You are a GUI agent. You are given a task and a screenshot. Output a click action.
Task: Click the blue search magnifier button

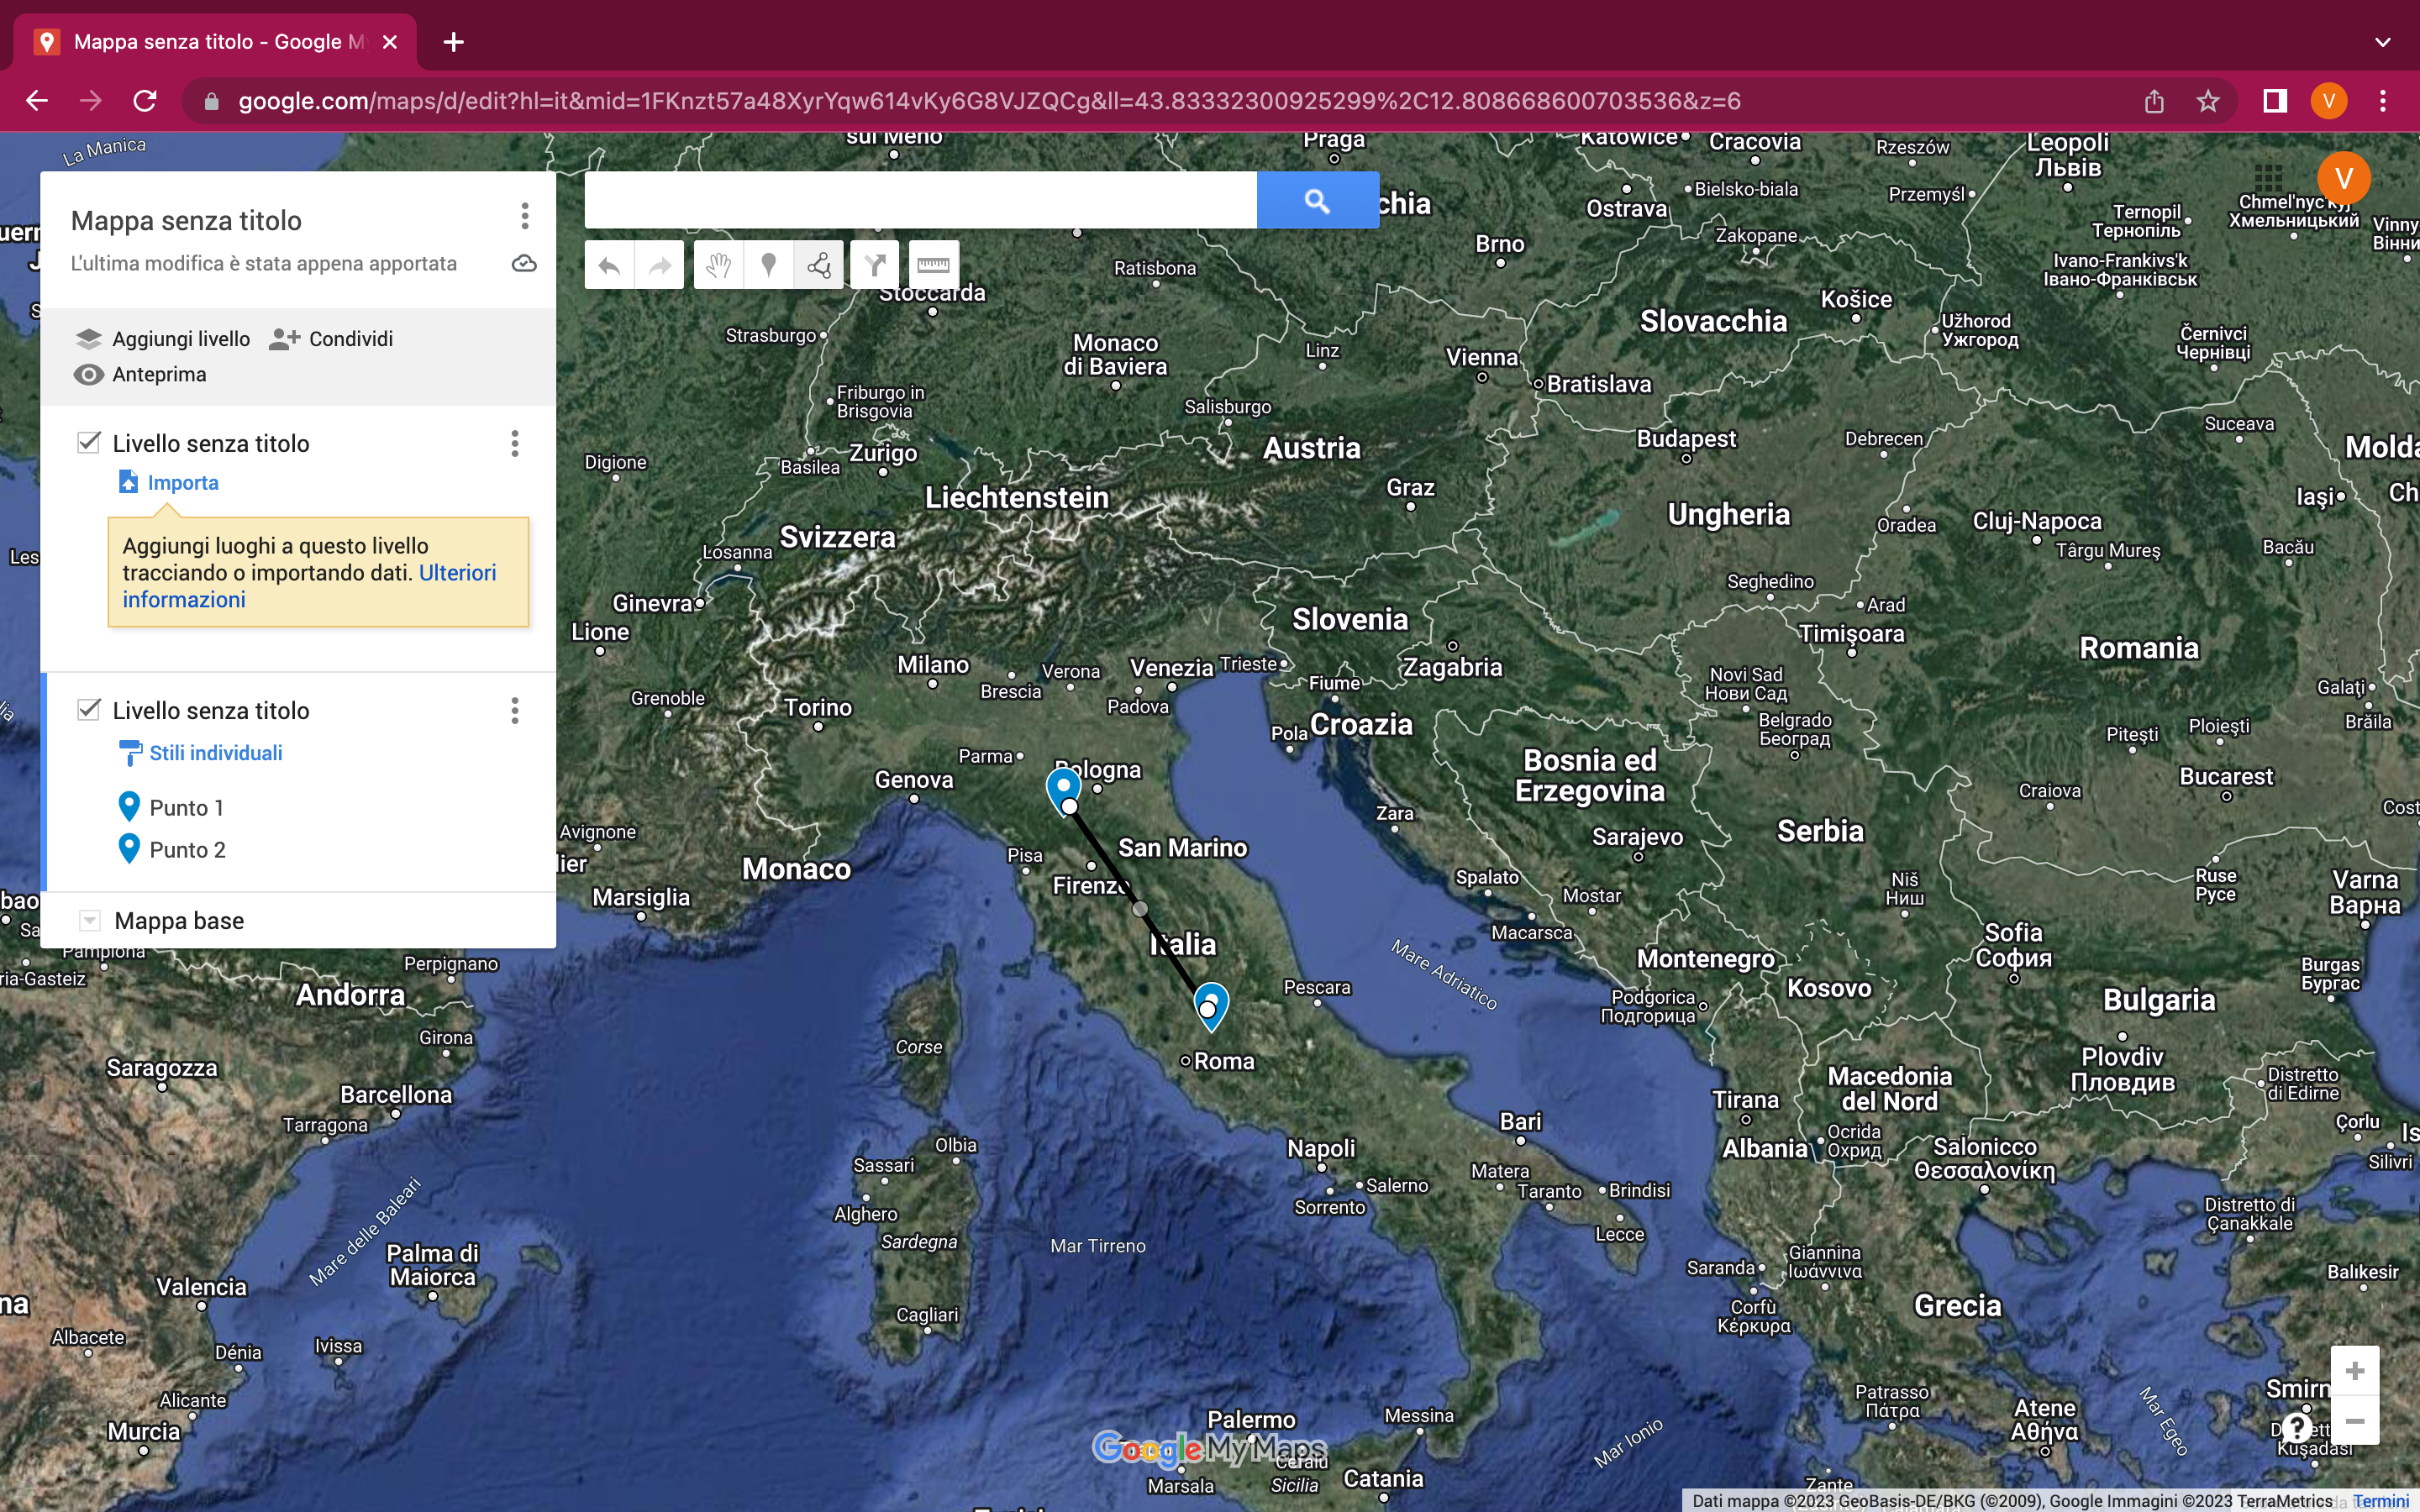pyautogui.click(x=1317, y=201)
